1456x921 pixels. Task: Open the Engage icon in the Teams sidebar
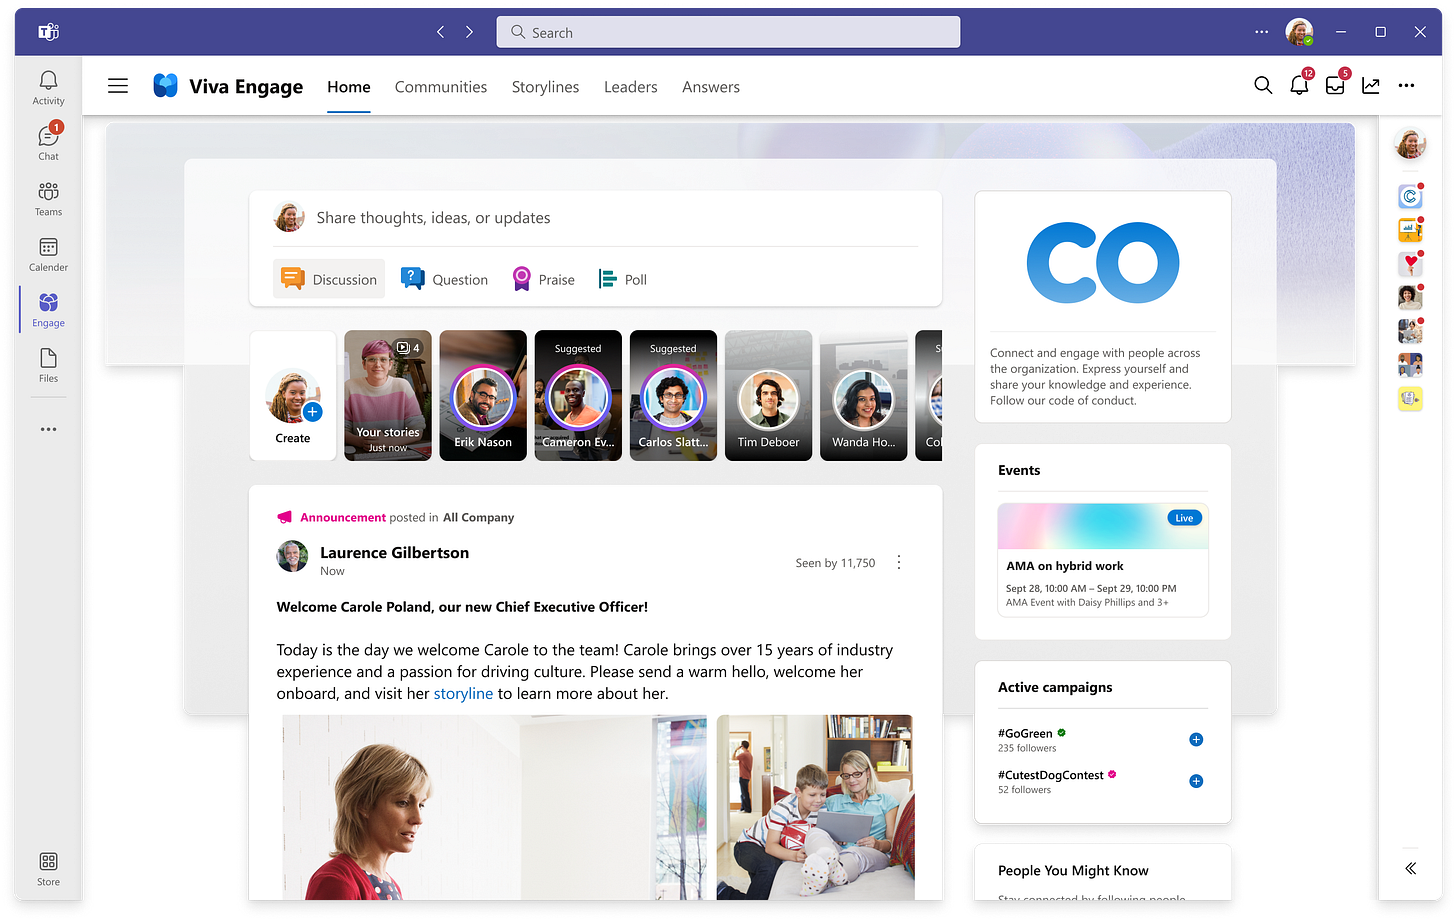pyautogui.click(x=48, y=309)
